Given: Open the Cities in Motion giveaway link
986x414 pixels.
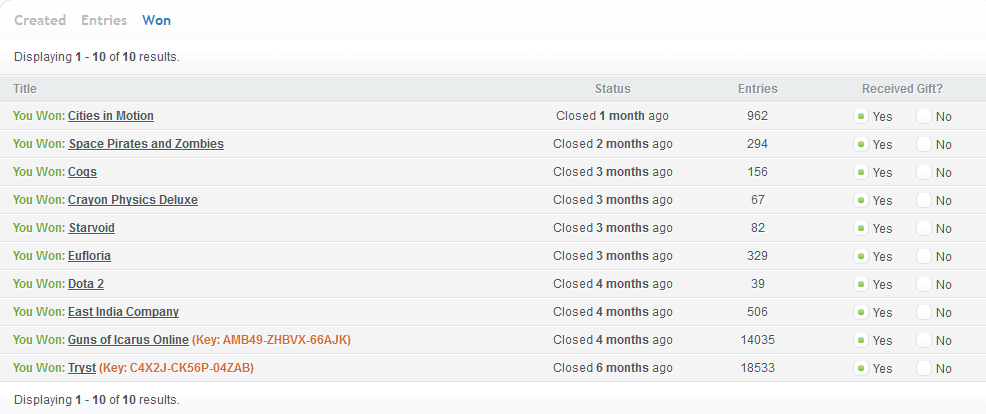Looking at the screenshot, I should point(111,116).
